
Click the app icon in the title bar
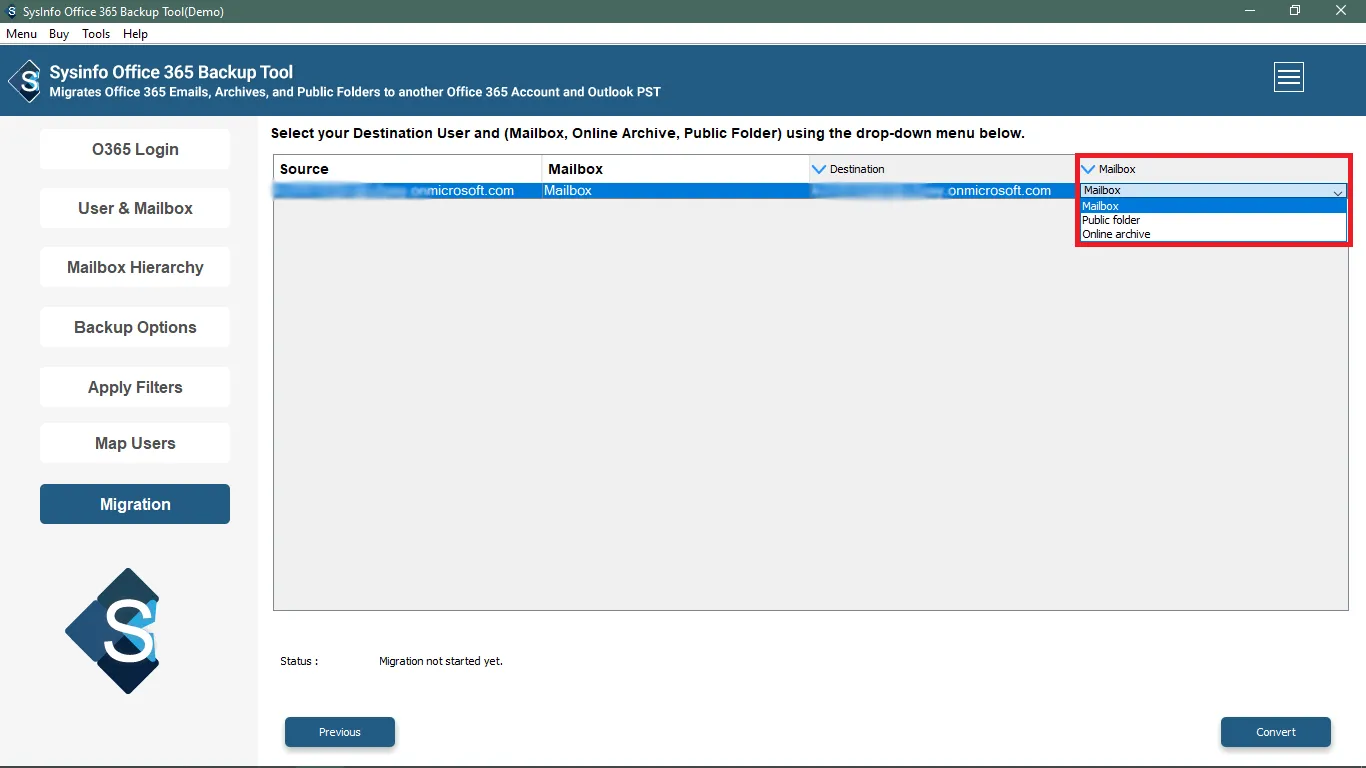point(11,11)
